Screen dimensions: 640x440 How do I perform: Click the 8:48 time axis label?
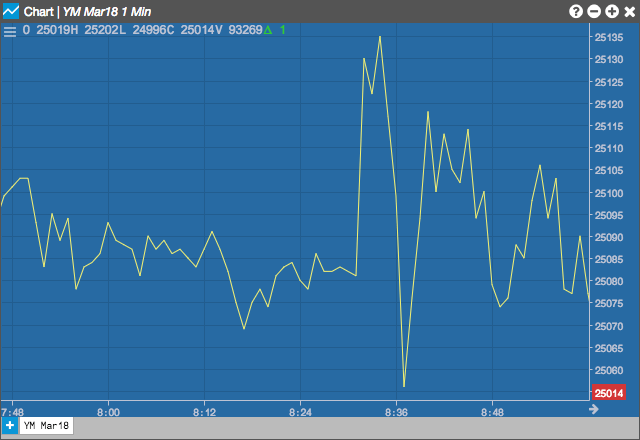(x=492, y=412)
